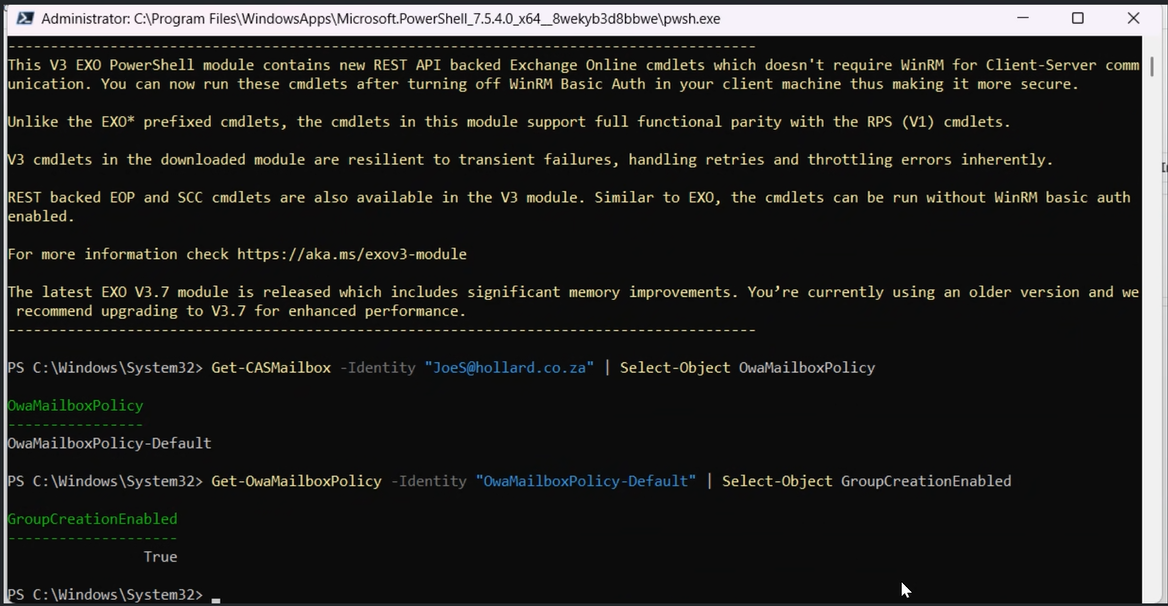Click the "OwaMailboxPolicy-Default" quoted parameter

[x=586, y=480]
